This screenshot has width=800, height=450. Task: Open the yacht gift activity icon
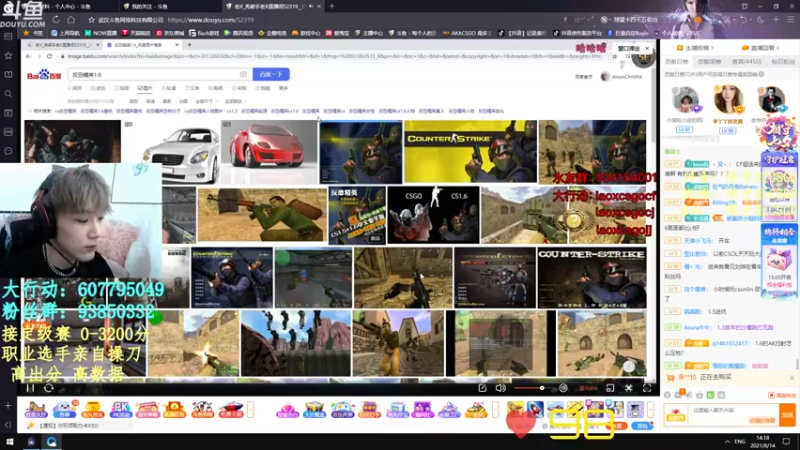[231, 409]
